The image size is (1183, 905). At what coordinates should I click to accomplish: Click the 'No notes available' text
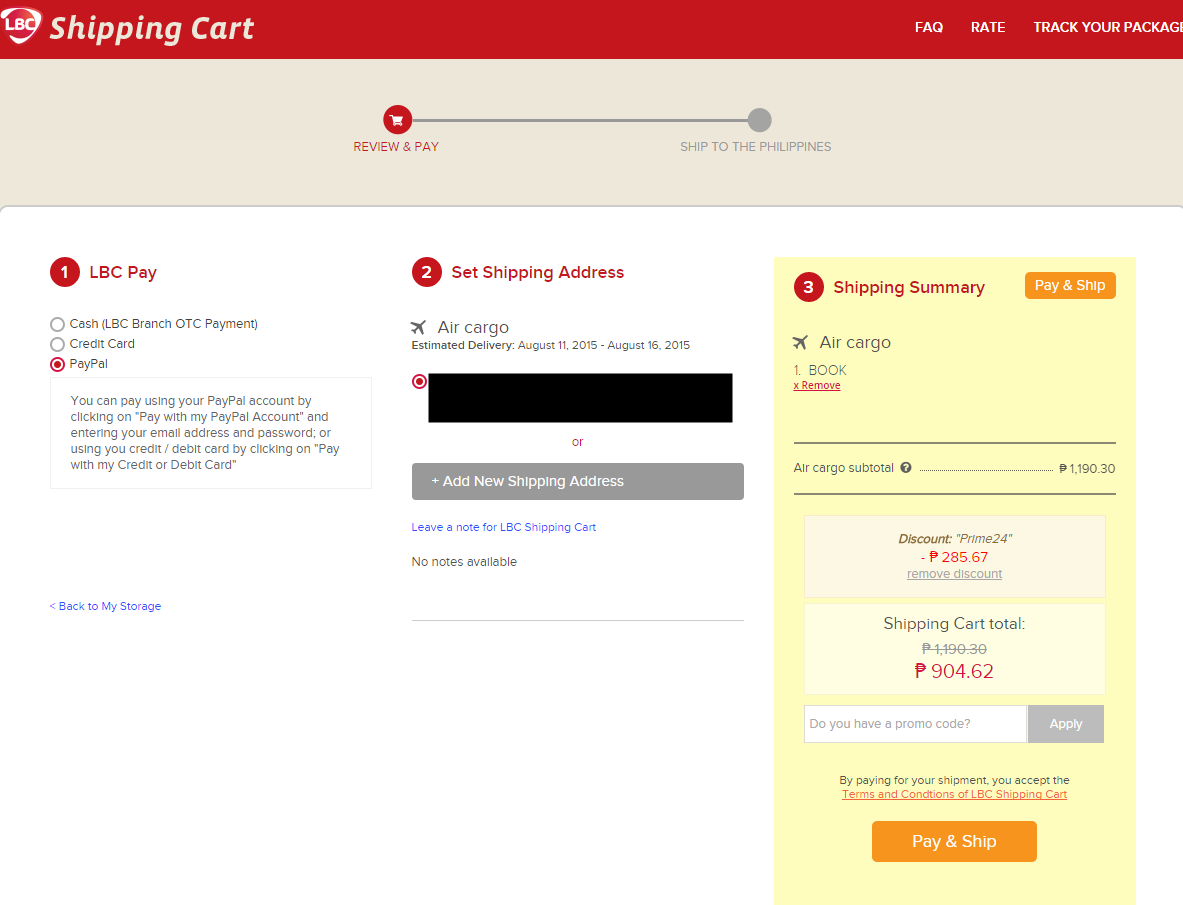[464, 562]
